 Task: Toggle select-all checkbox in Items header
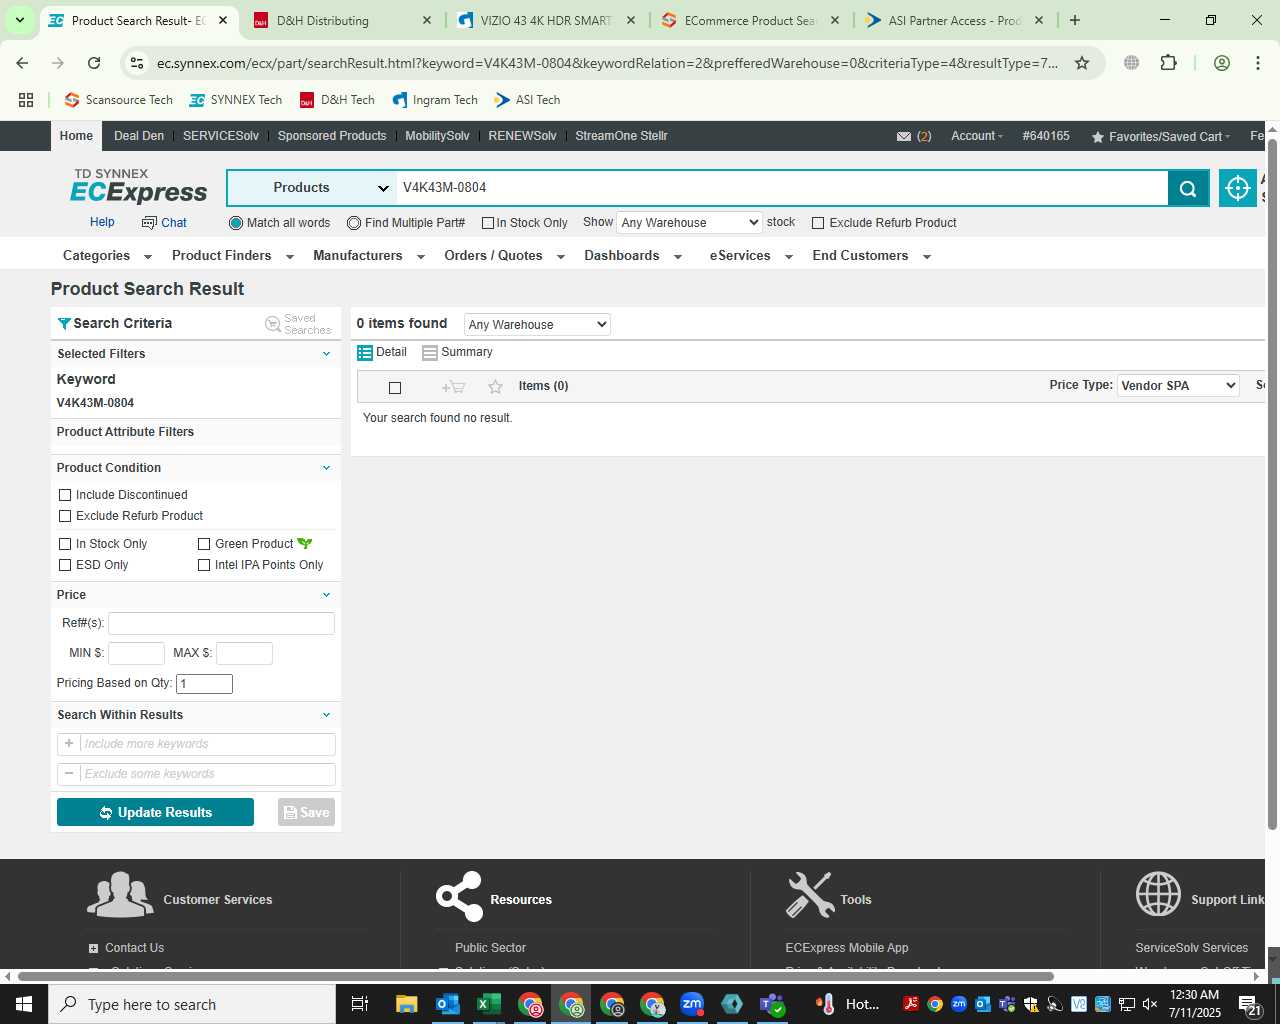pos(395,387)
